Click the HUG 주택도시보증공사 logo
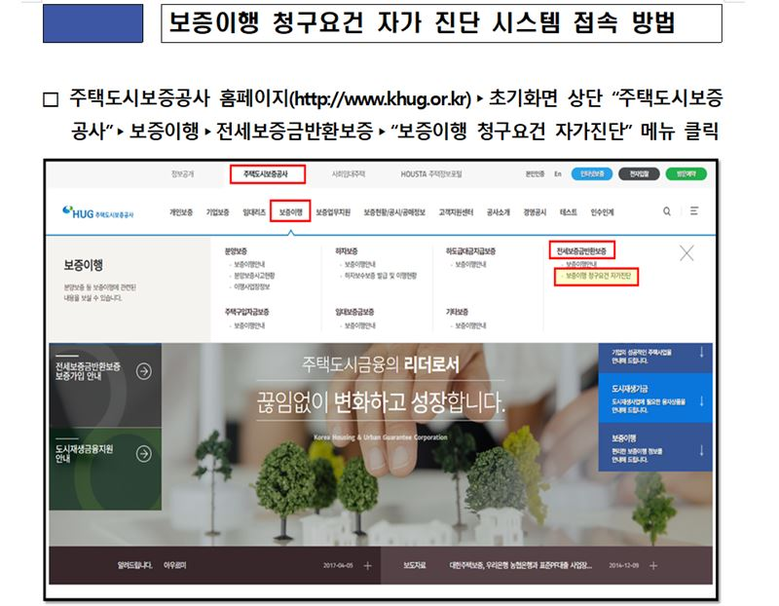Image resolution: width=779 pixels, height=606 pixels. pyautogui.click(x=98, y=212)
